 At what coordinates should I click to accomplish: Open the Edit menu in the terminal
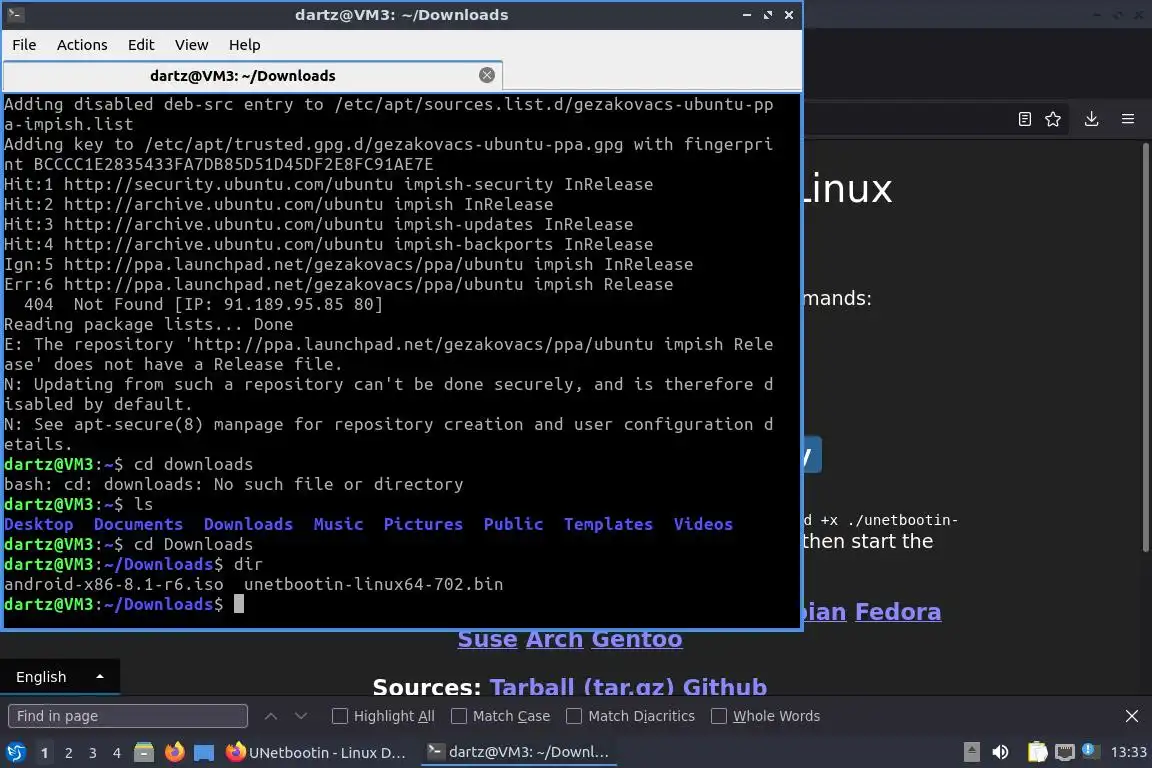click(140, 45)
